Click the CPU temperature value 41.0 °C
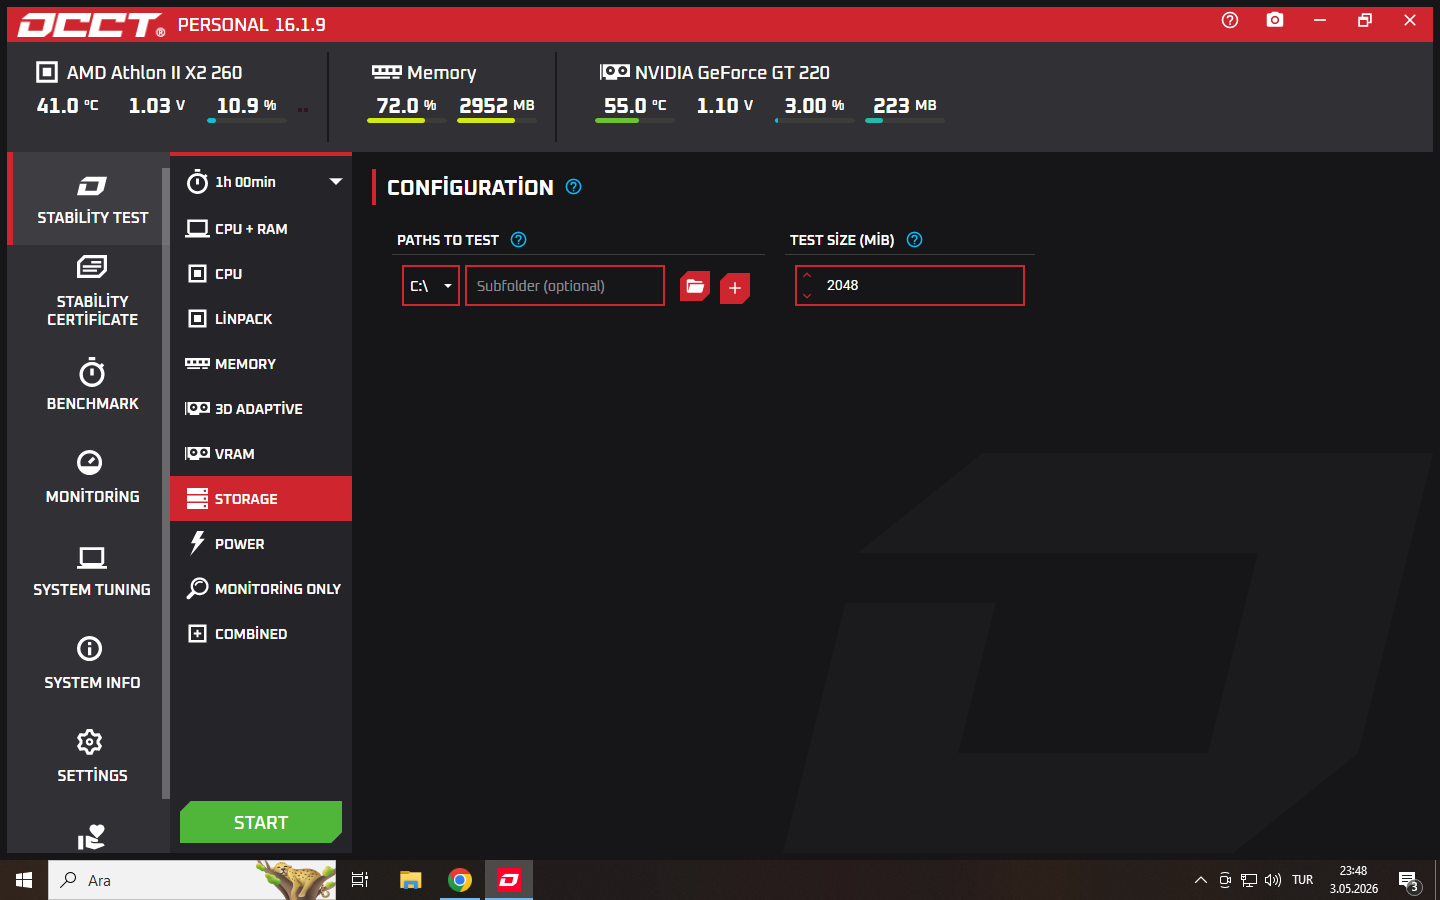This screenshot has width=1440, height=900. (x=68, y=106)
